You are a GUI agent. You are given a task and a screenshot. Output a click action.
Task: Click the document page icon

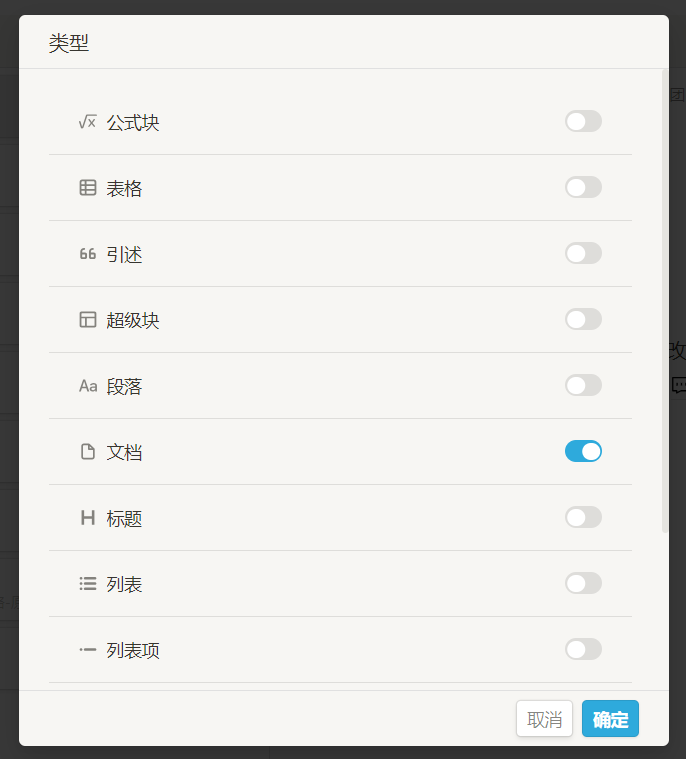point(88,452)
